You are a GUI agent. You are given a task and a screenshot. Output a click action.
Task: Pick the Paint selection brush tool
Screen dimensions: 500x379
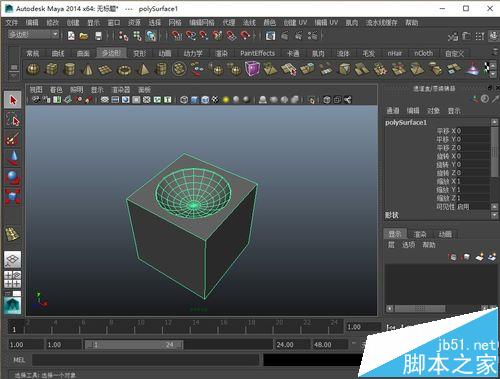click(13, 139)
